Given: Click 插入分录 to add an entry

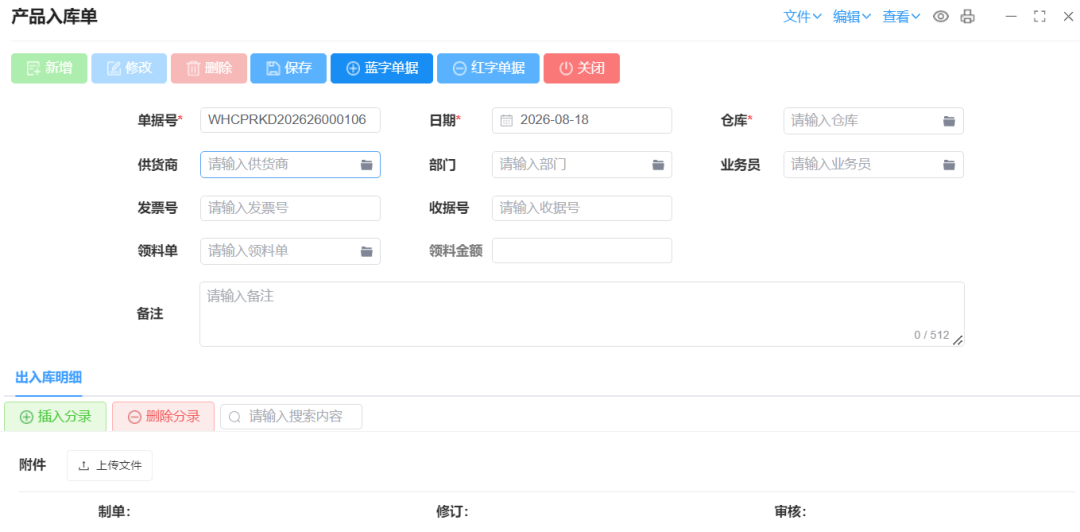Looking at the screenshot, I should 55,416.
